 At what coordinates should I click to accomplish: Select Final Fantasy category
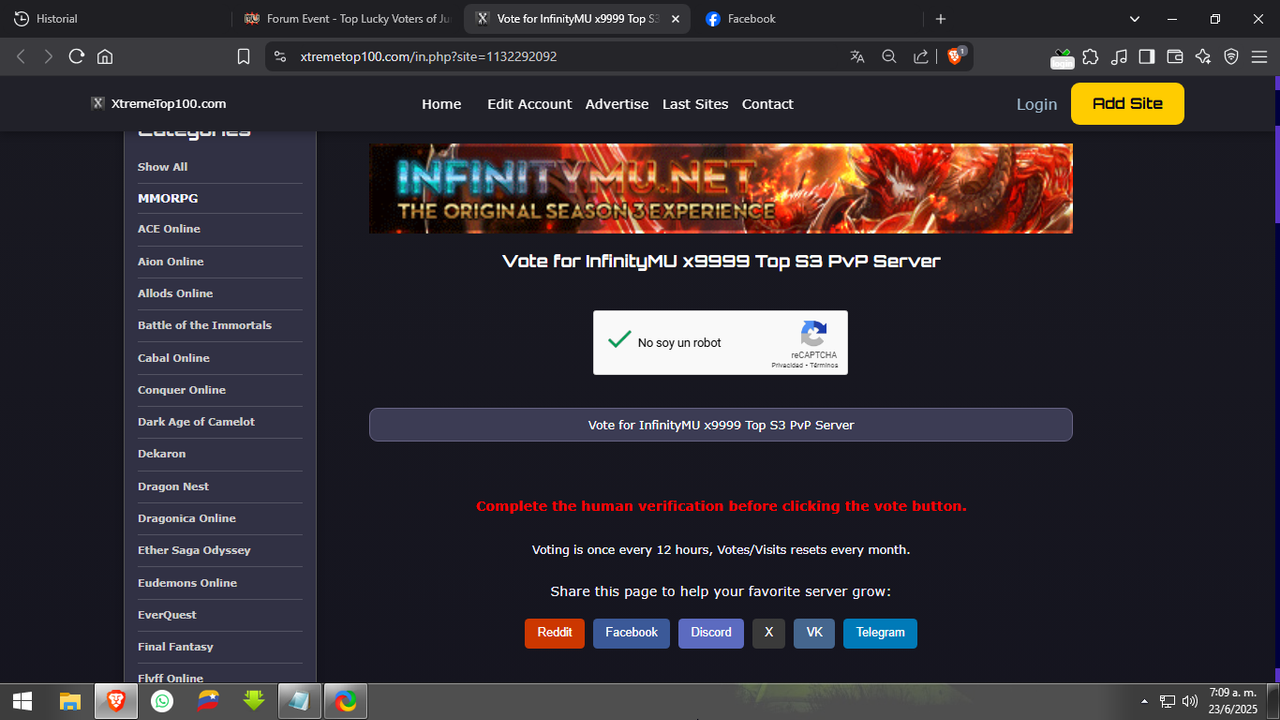[x=176, y=647]
